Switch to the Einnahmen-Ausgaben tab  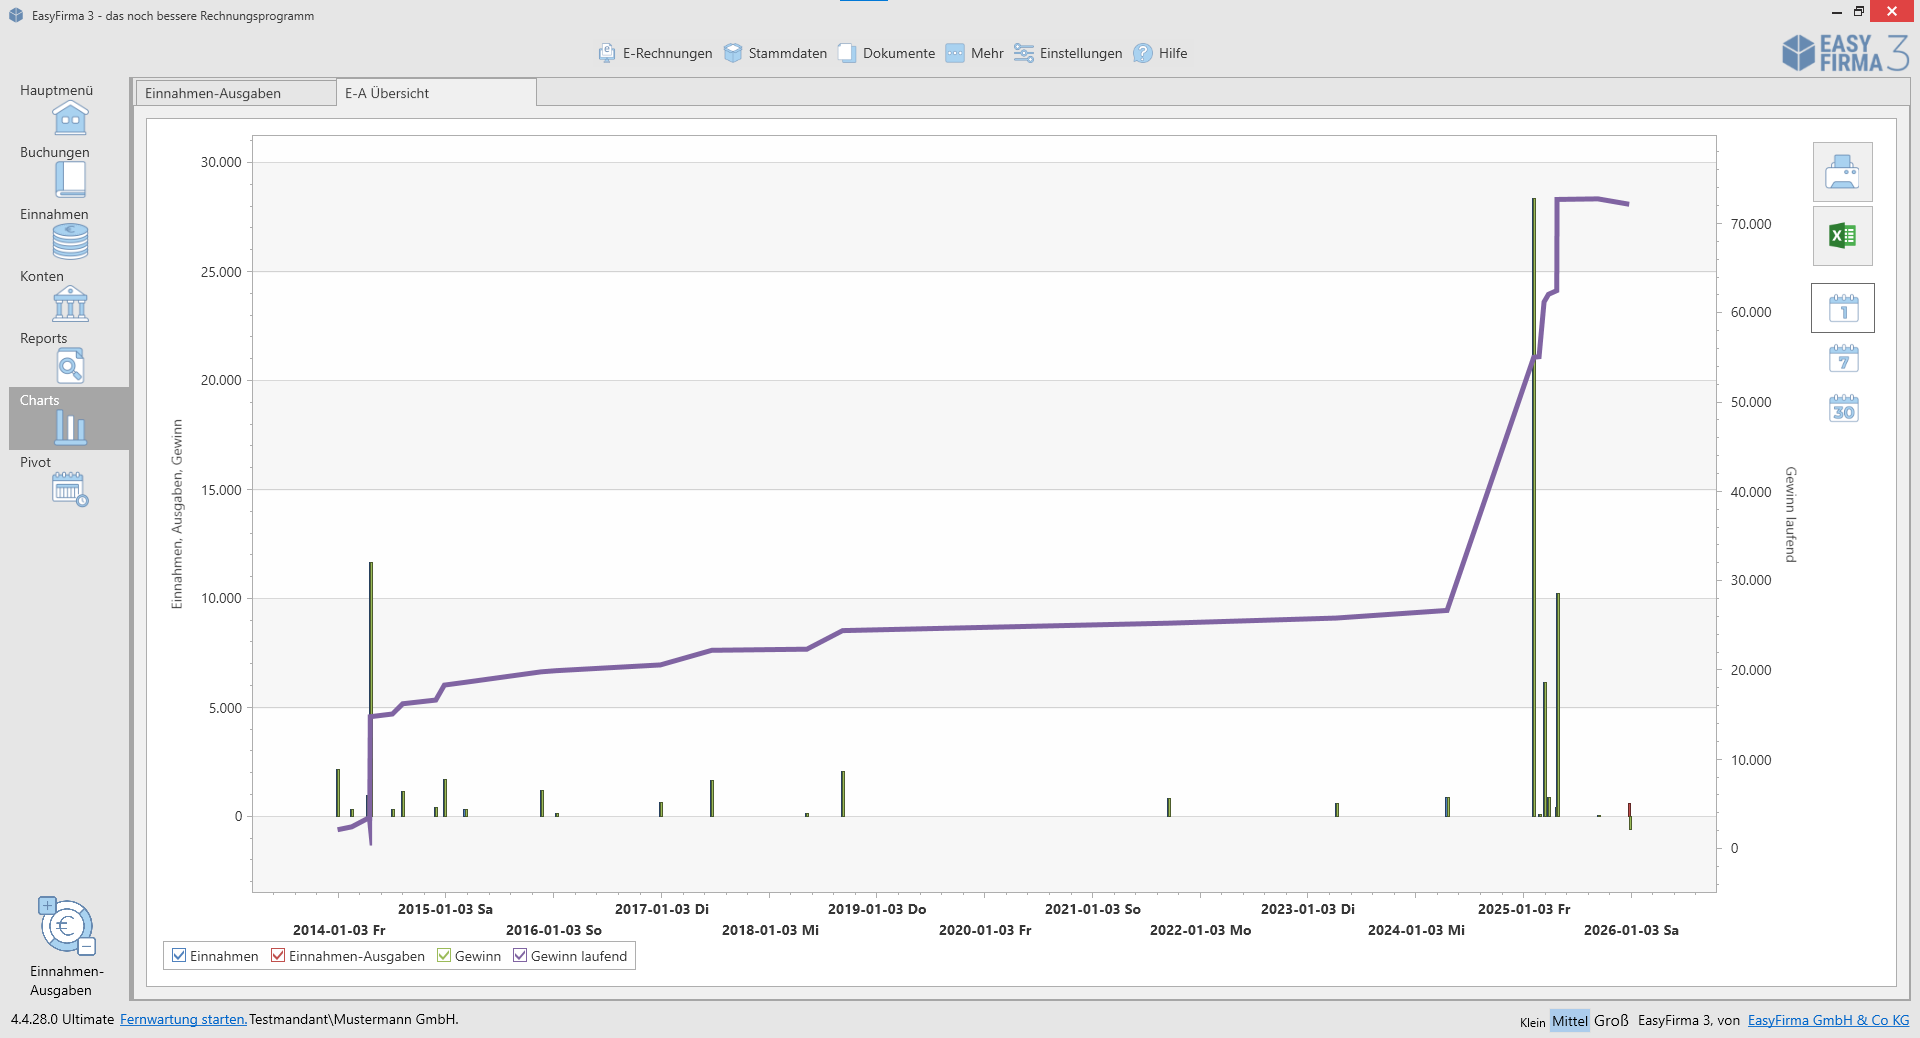(x=236, y=93)
